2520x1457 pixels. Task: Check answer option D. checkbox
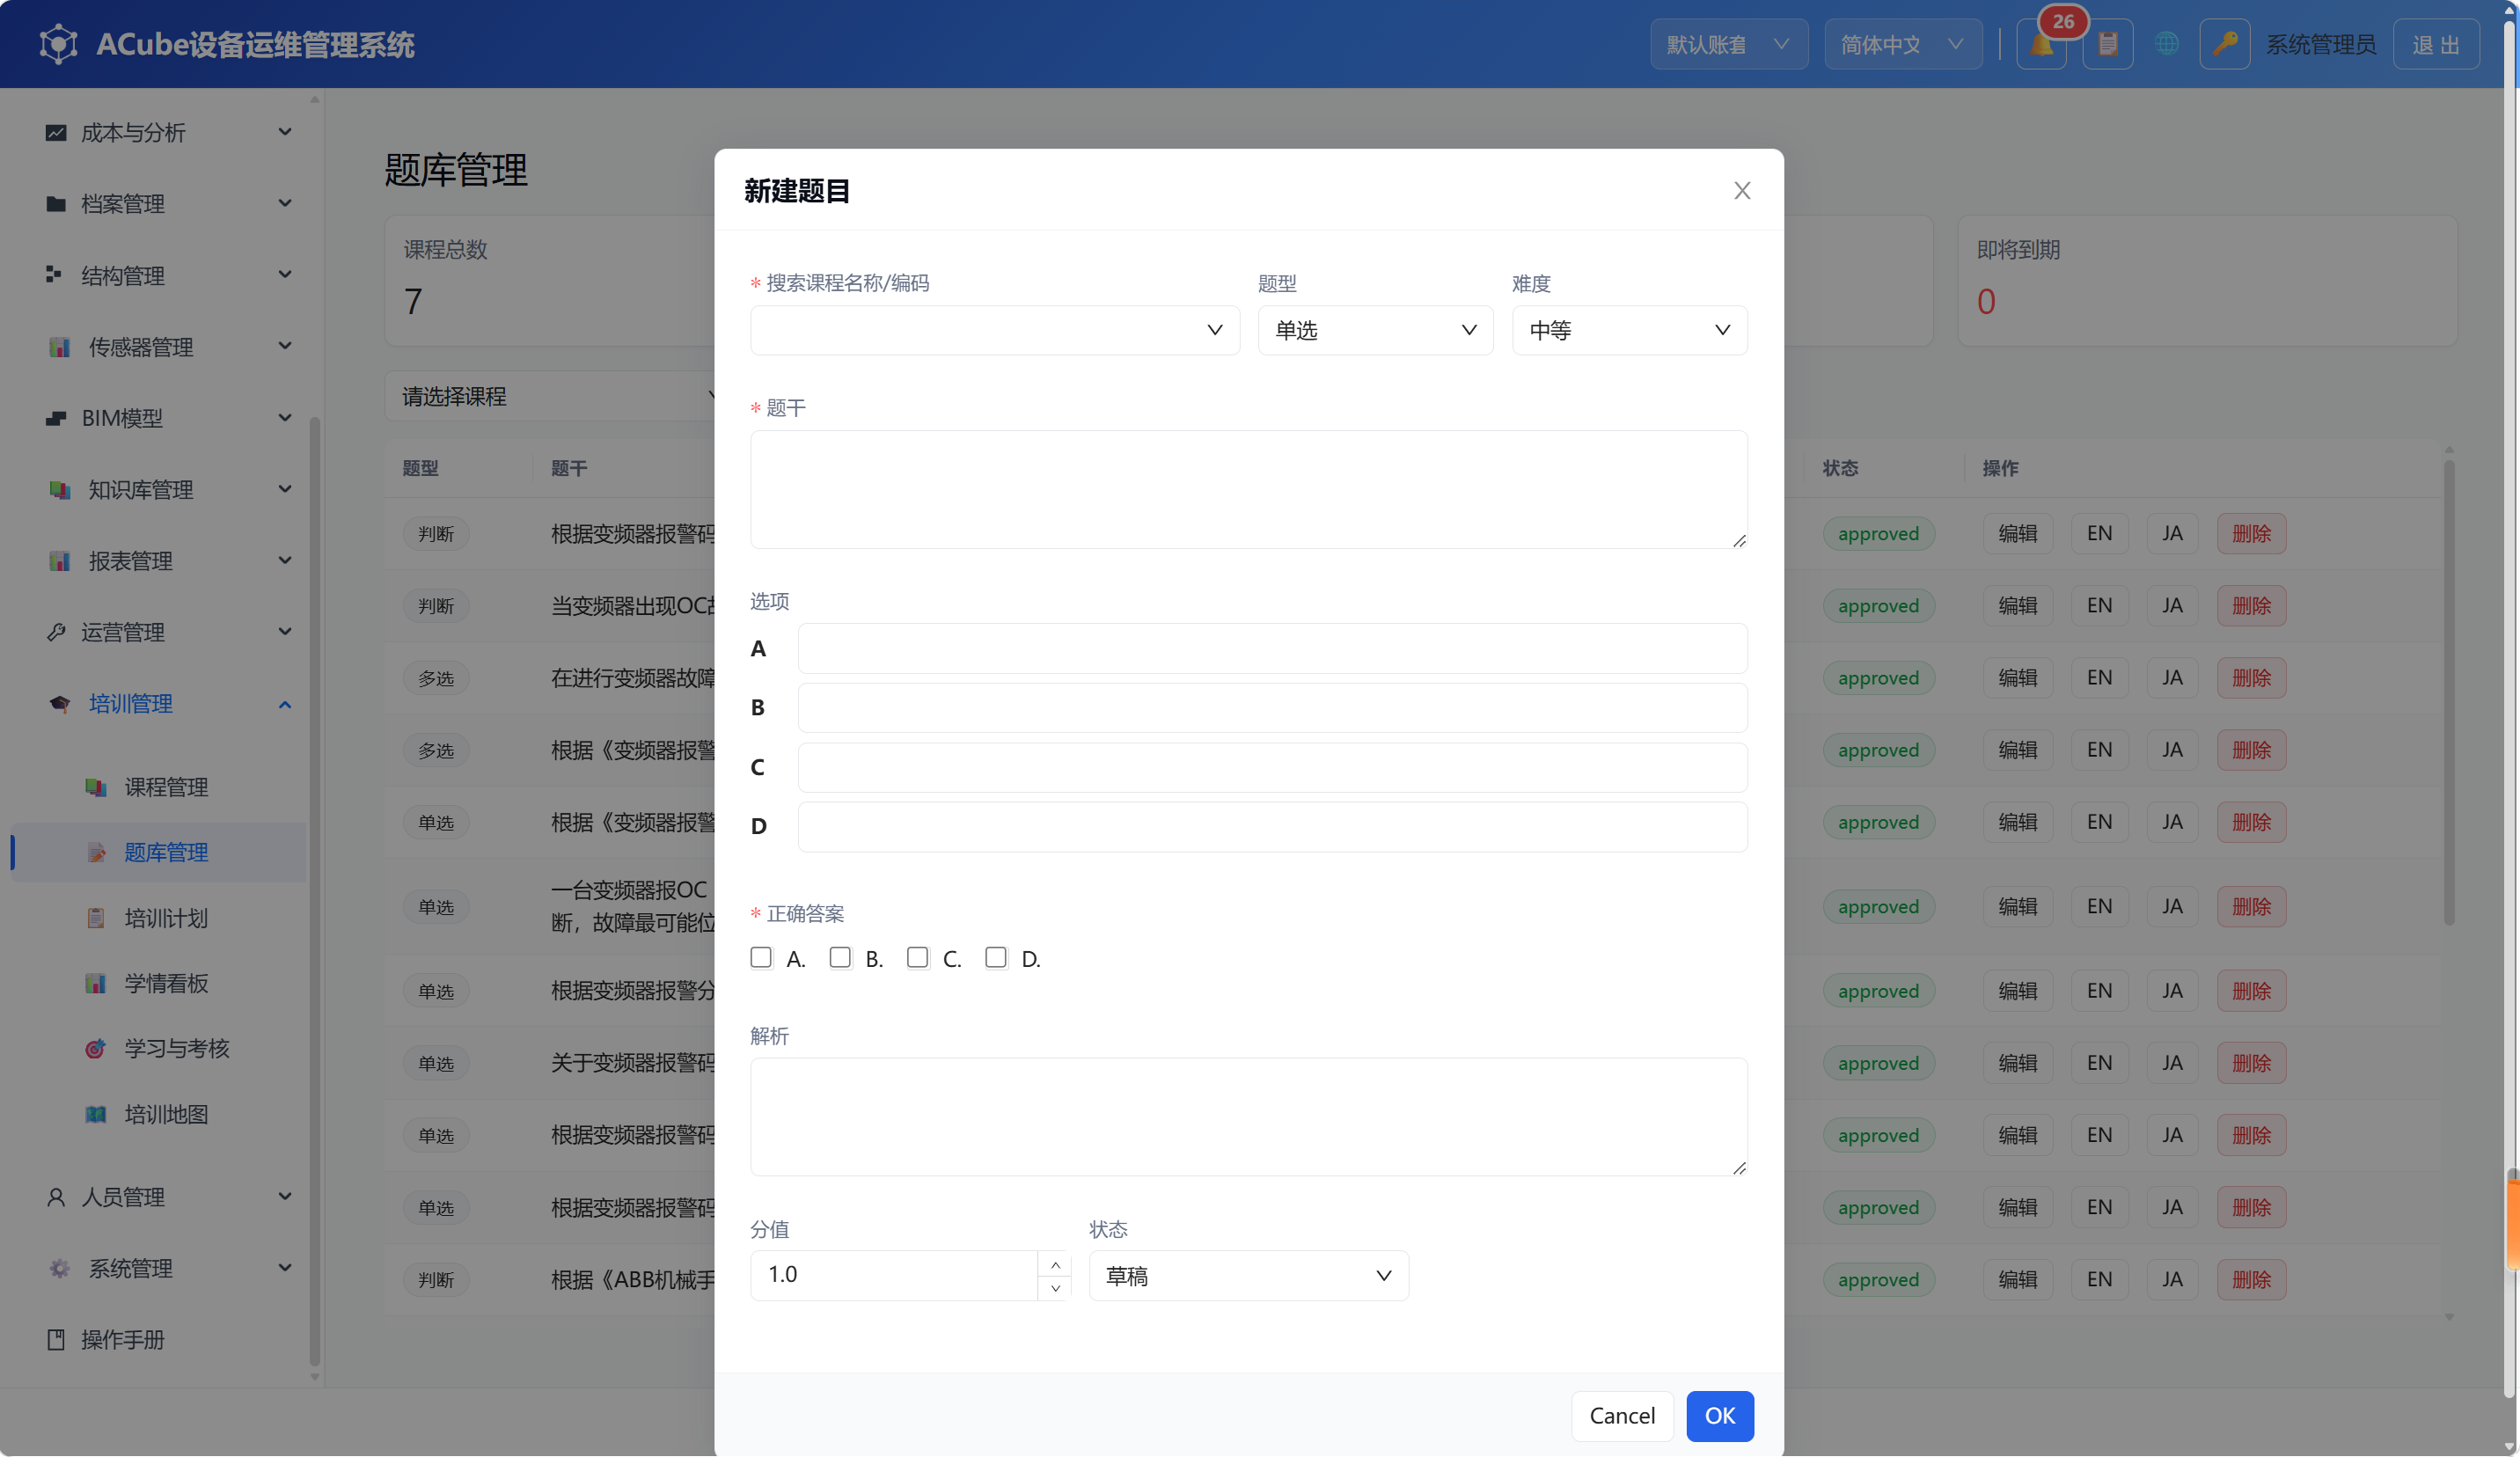point(996,958)
